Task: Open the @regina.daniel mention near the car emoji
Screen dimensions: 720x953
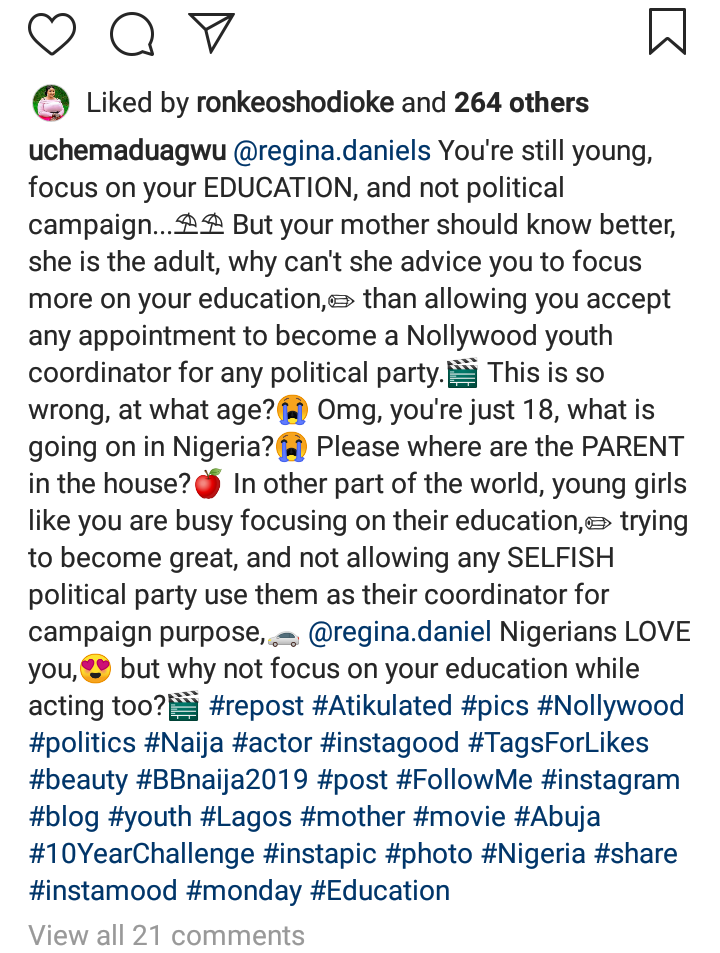Action: (x=399, y=632)
